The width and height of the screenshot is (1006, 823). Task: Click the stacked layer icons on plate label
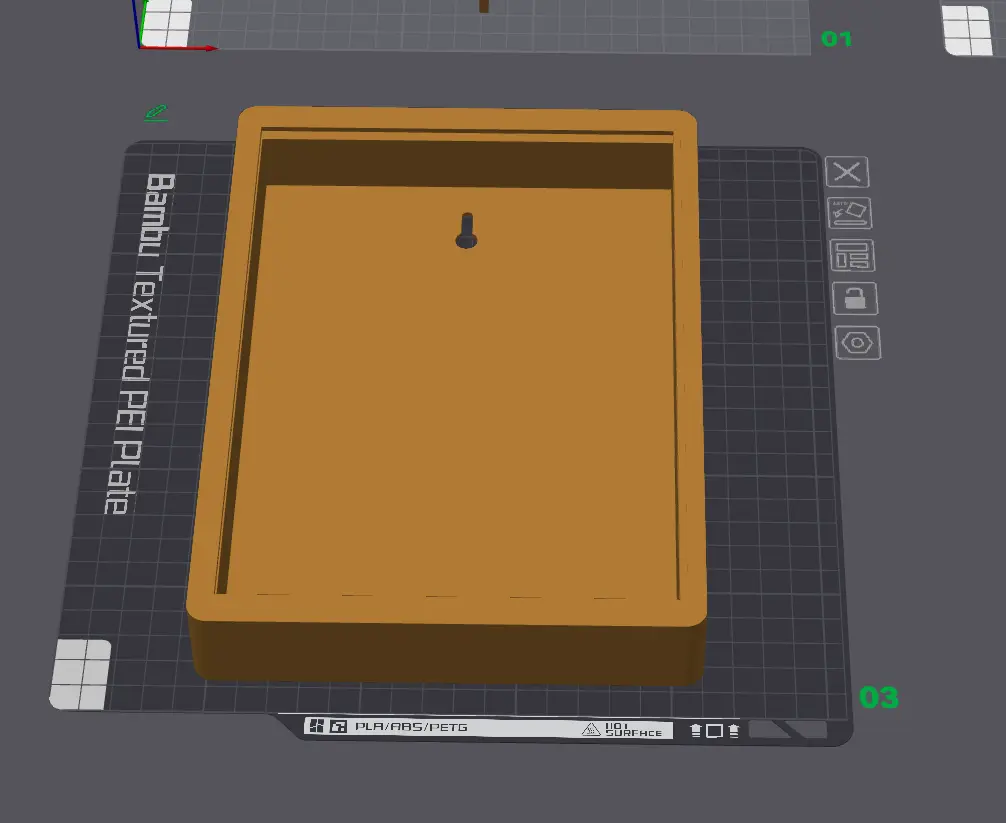pyautogui.click(x=714, y=731)
